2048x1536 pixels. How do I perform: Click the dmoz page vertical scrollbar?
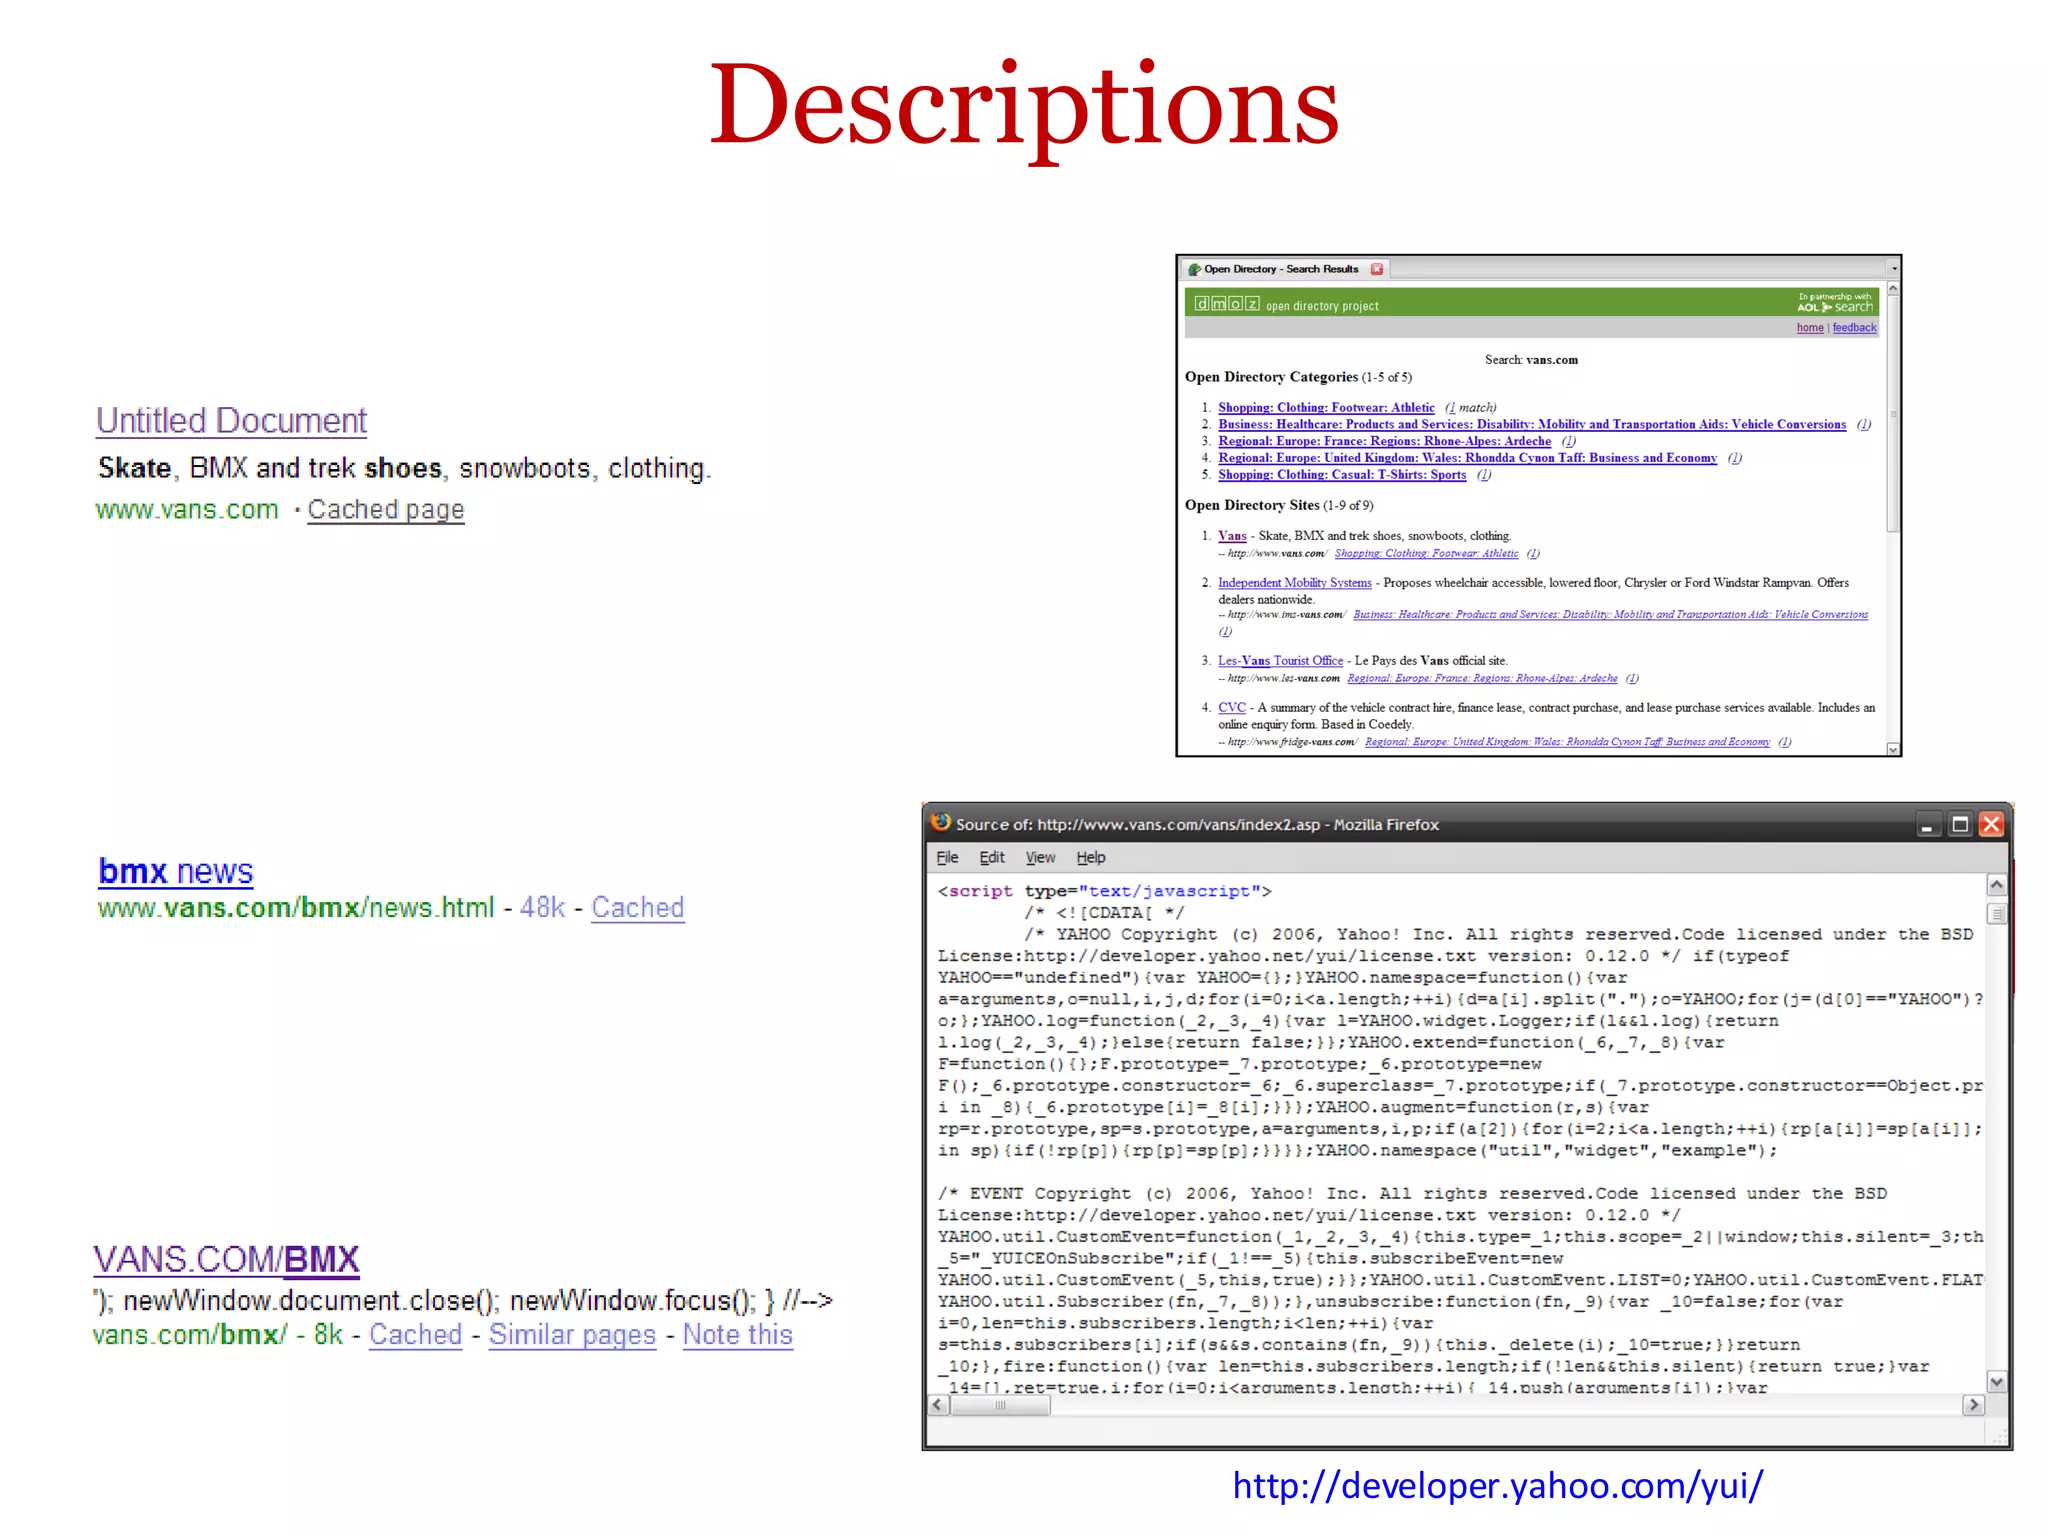[x=1892, y=413]
